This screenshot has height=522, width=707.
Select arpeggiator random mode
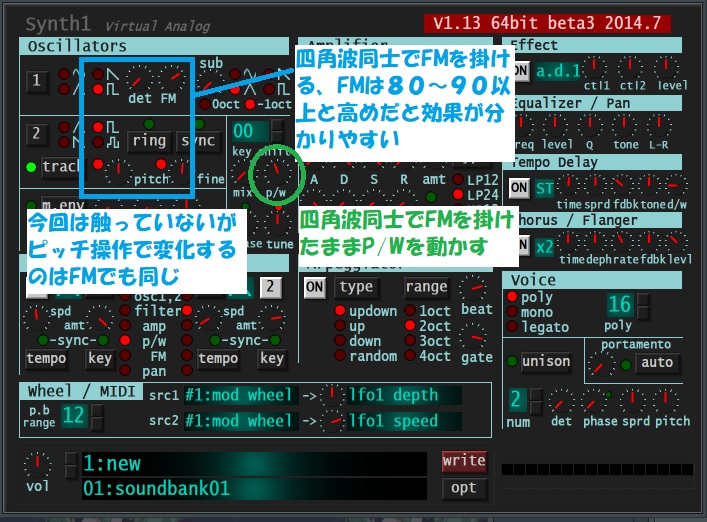click(x=340, y=355)
